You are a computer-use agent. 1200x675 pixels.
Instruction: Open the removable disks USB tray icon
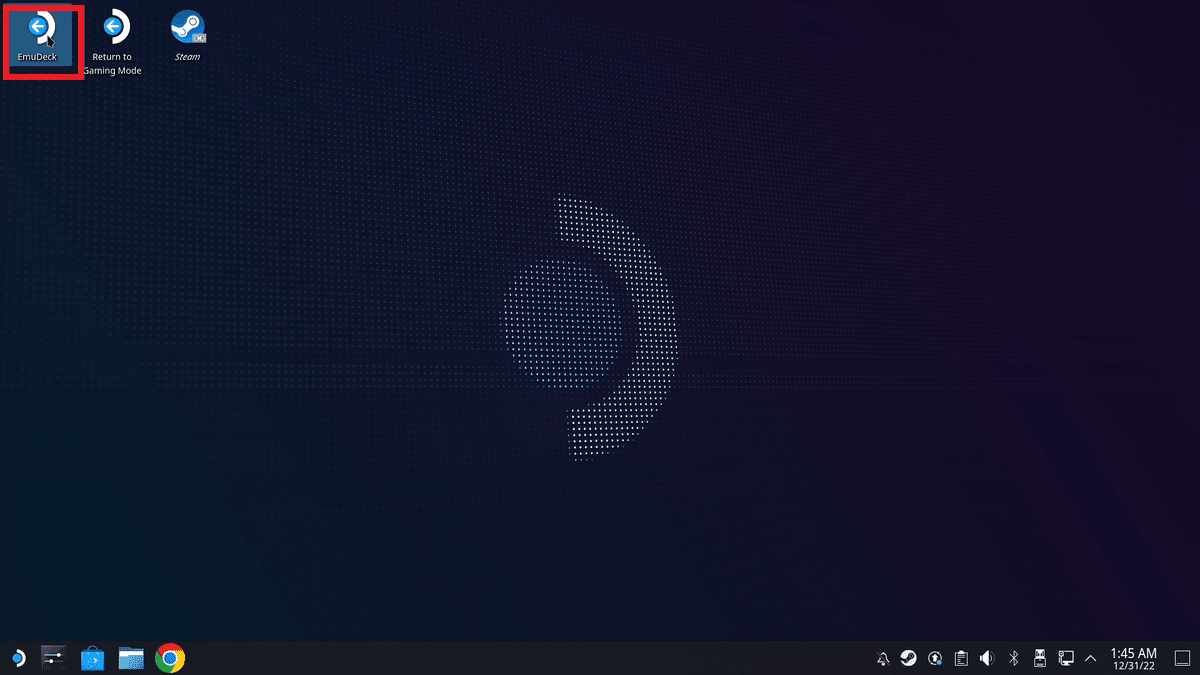coord(1039,658)
